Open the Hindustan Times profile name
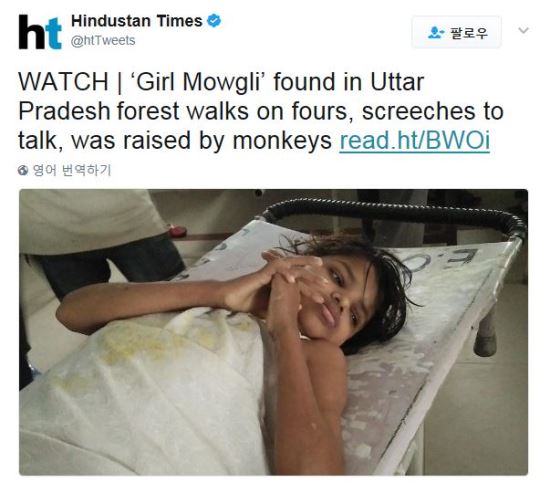The height and width of the screenshot is (481, 550). point(137,21)
